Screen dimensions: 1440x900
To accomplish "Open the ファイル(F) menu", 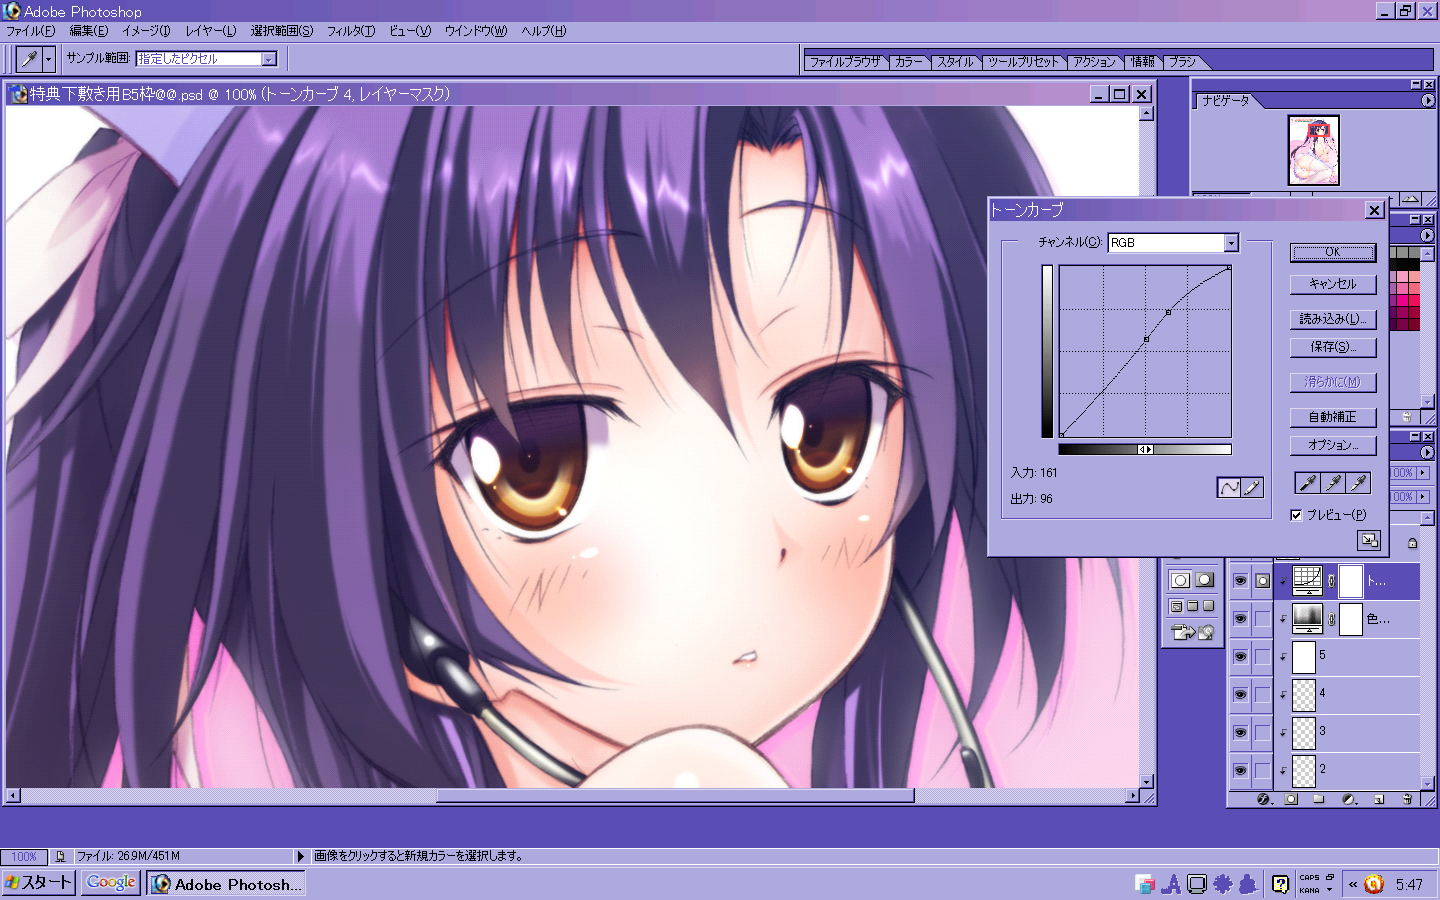I will 31,31.
